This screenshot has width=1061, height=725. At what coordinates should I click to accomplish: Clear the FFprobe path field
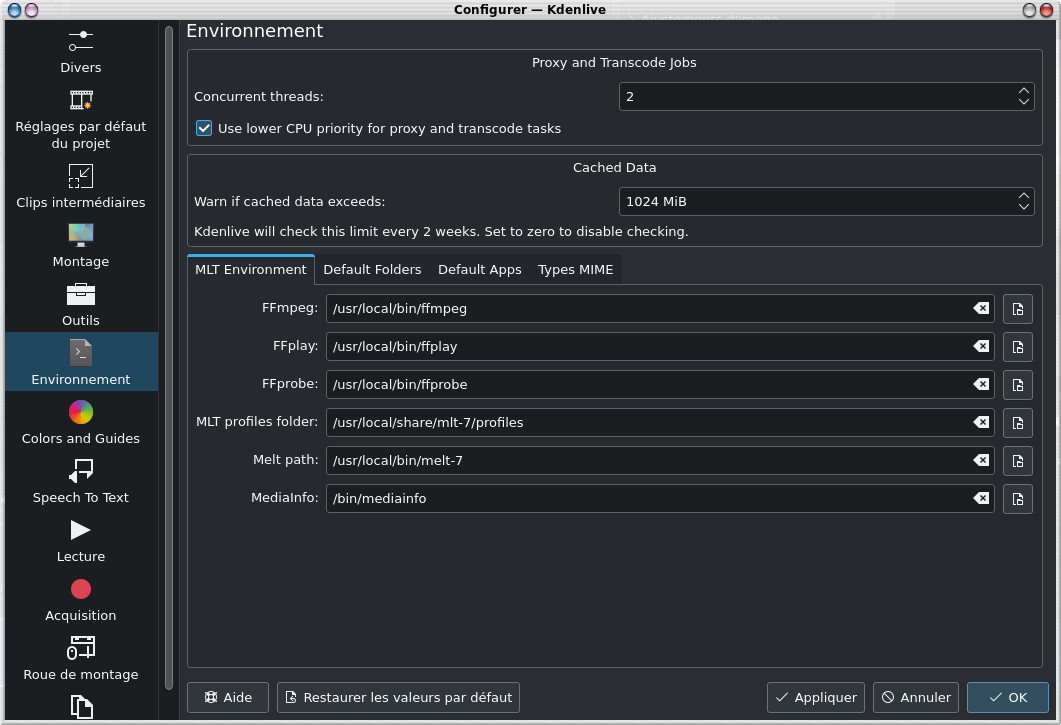[x=981, y=385]
